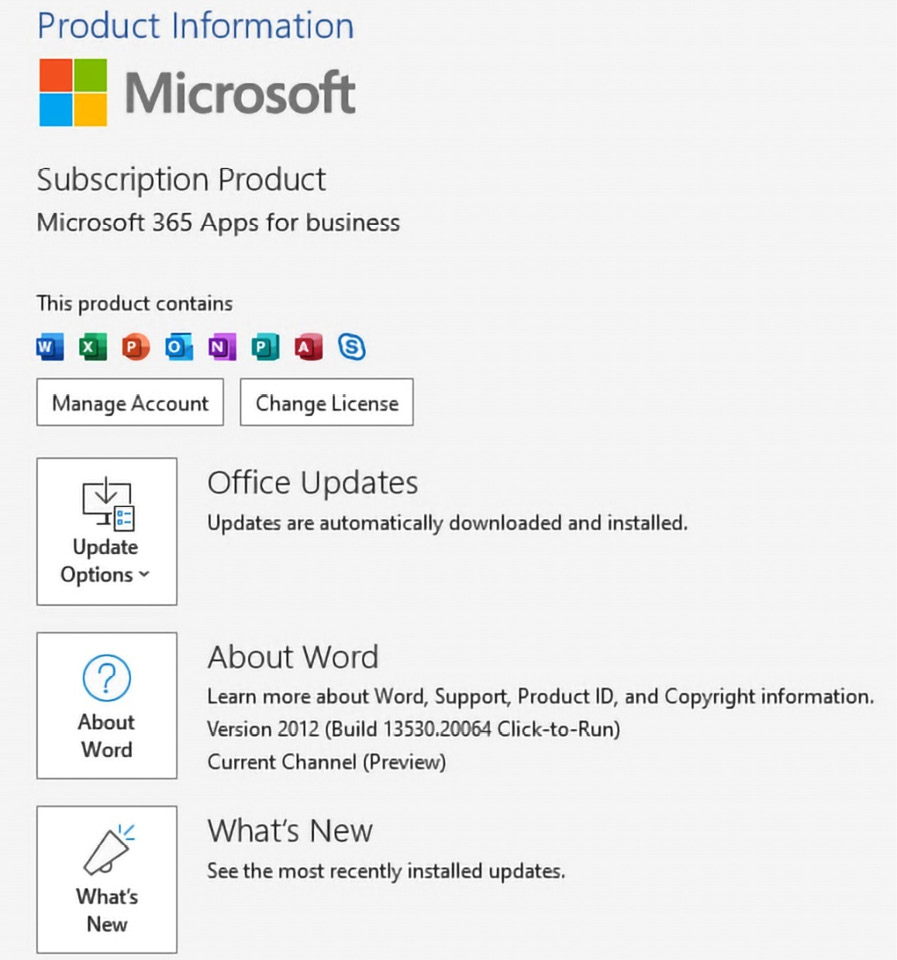Select the Subscription Product heading
Image resolution: width=897 pixels, height=960 pixels.
click(x=181, y=180)
